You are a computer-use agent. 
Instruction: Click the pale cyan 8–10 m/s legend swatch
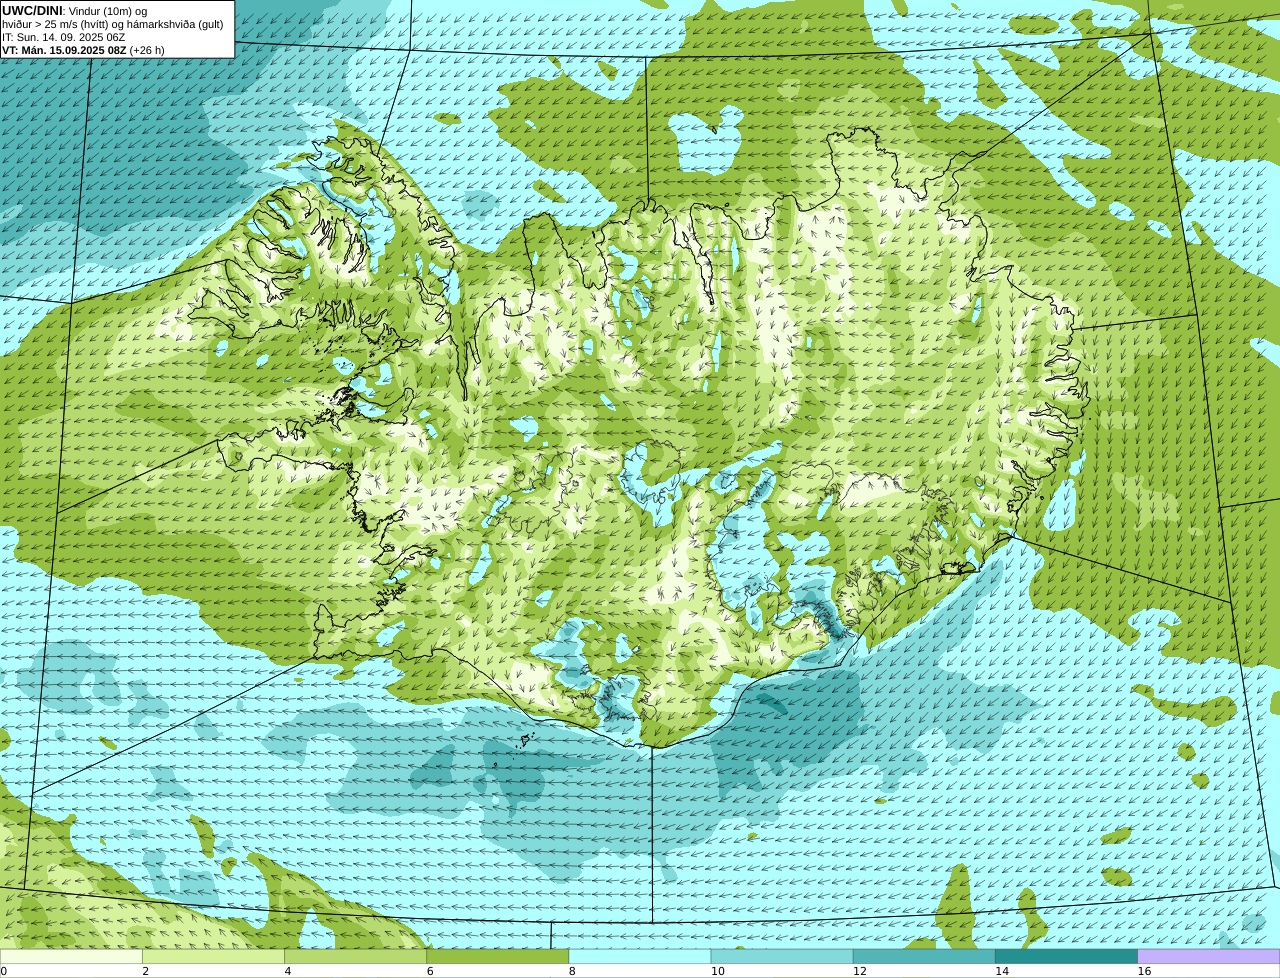tap(640, 956)
